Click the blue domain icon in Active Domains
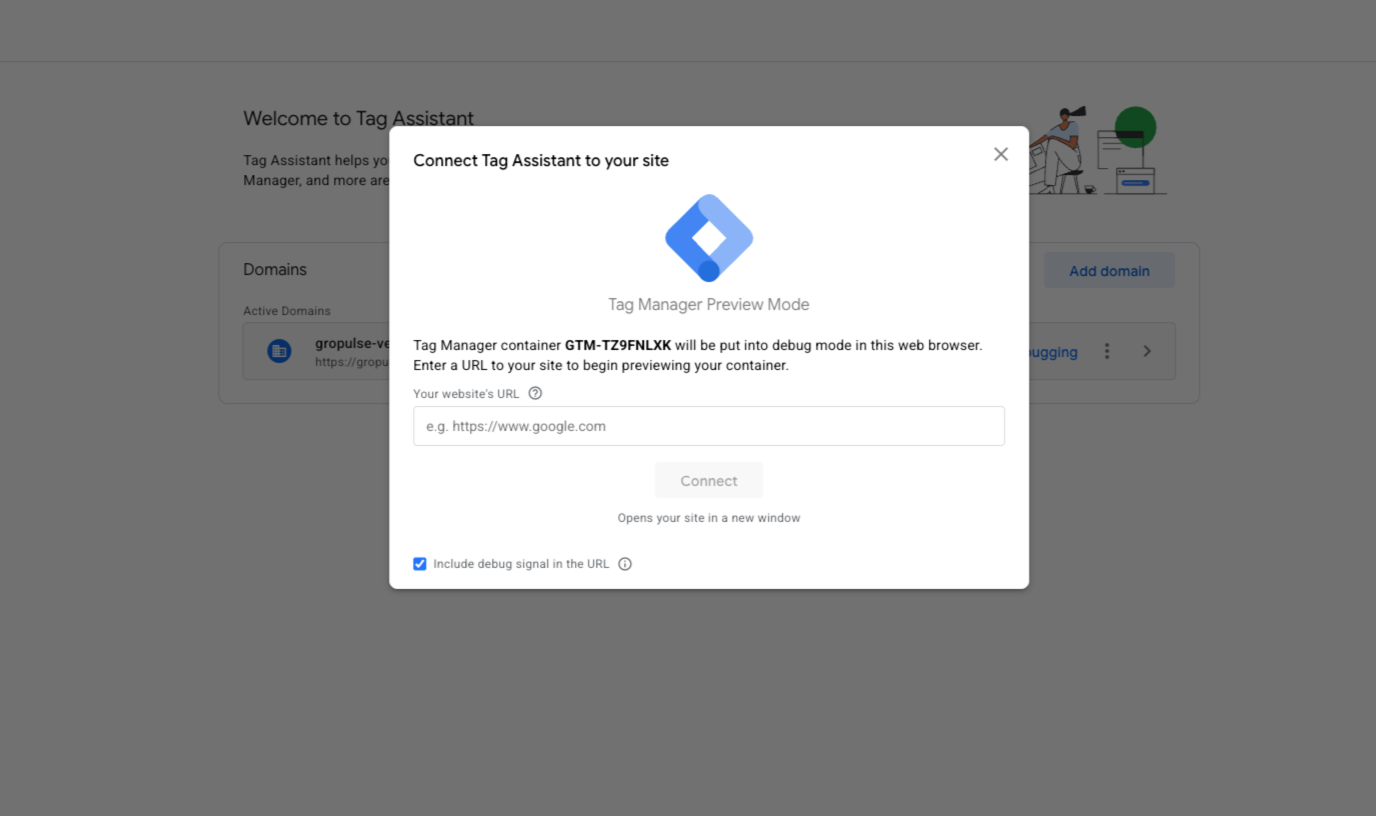The image size is (1376, 816). click(x=279, y=351)
